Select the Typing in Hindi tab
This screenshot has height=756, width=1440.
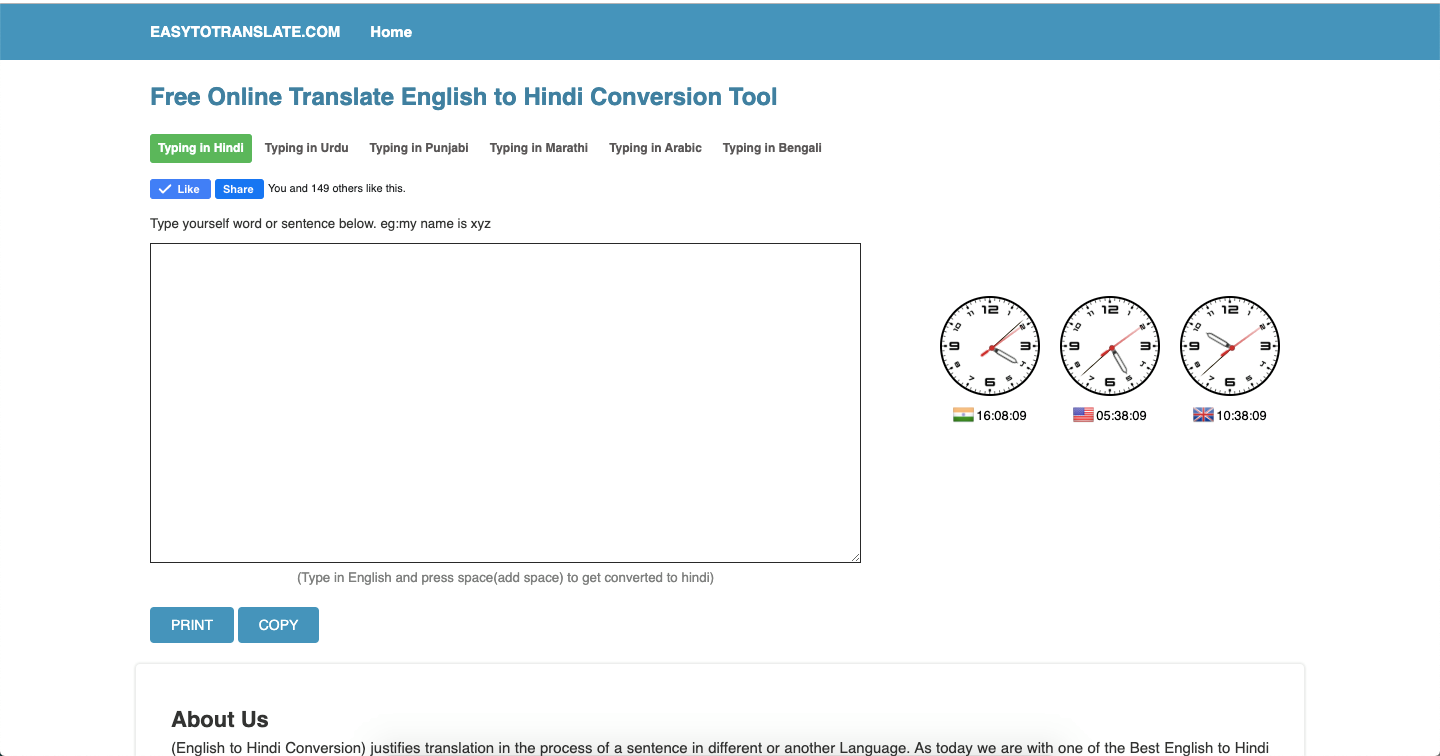(x=201, y=148)
